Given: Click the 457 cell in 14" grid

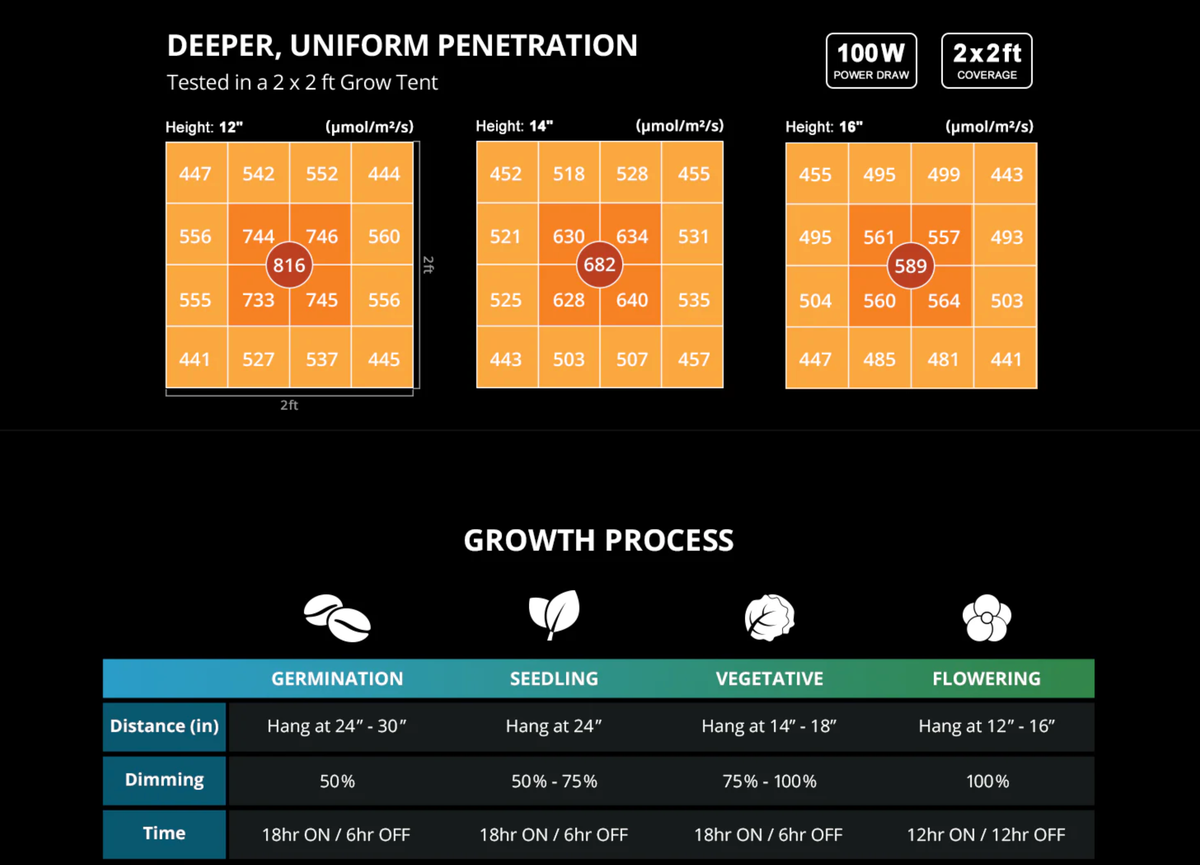Looking at the screenshot, I should [x=694, y=359].
